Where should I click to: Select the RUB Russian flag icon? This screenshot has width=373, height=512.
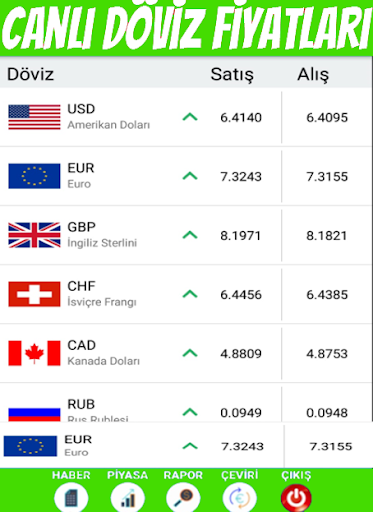tap(34, 414)
